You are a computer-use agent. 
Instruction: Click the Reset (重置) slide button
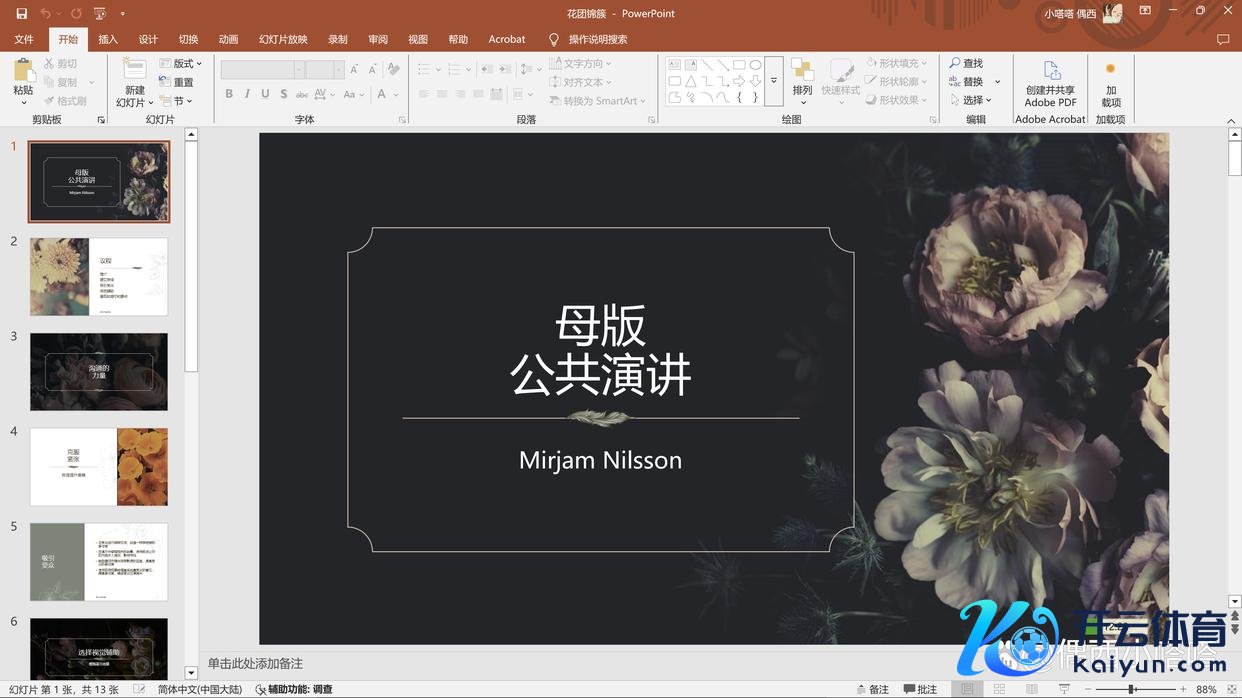pyautogui.click(x=177, y=82)
